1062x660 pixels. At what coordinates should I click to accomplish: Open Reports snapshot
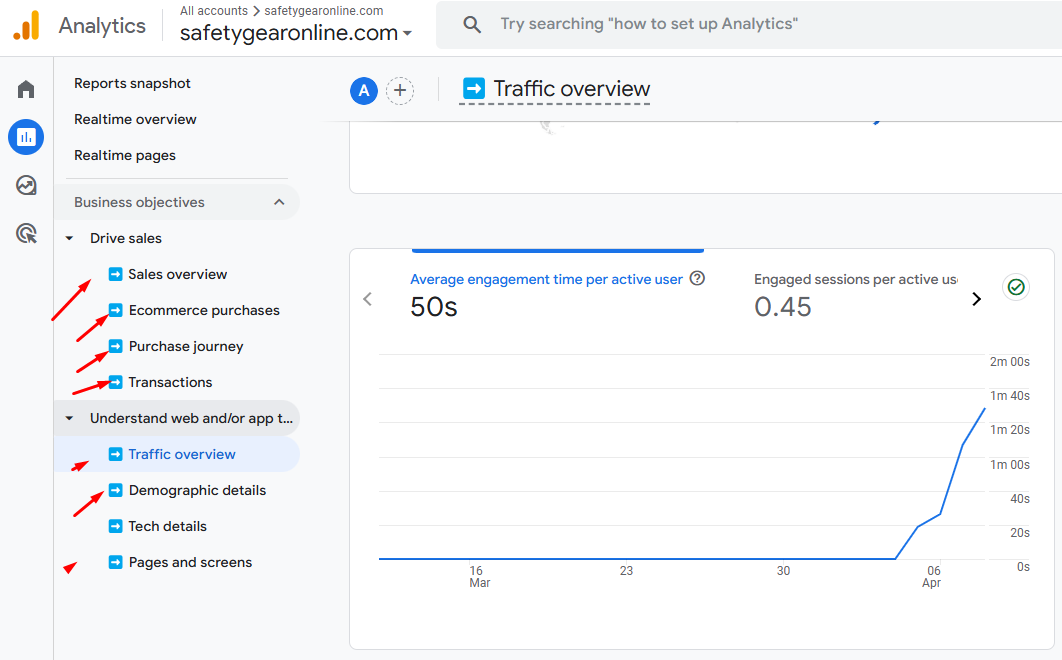click(x=132, y=83)
